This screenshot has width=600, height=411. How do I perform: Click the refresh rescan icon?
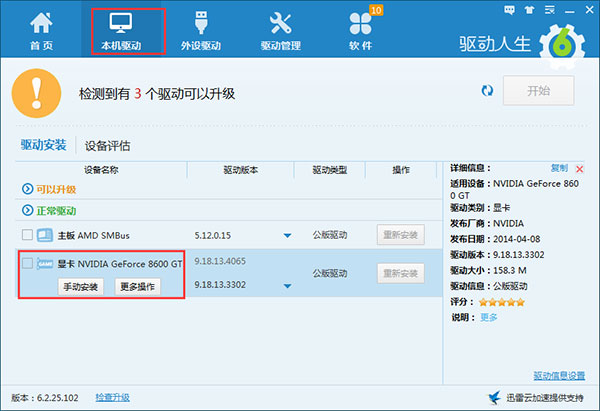pyautogui.click(x=487, y=91)
